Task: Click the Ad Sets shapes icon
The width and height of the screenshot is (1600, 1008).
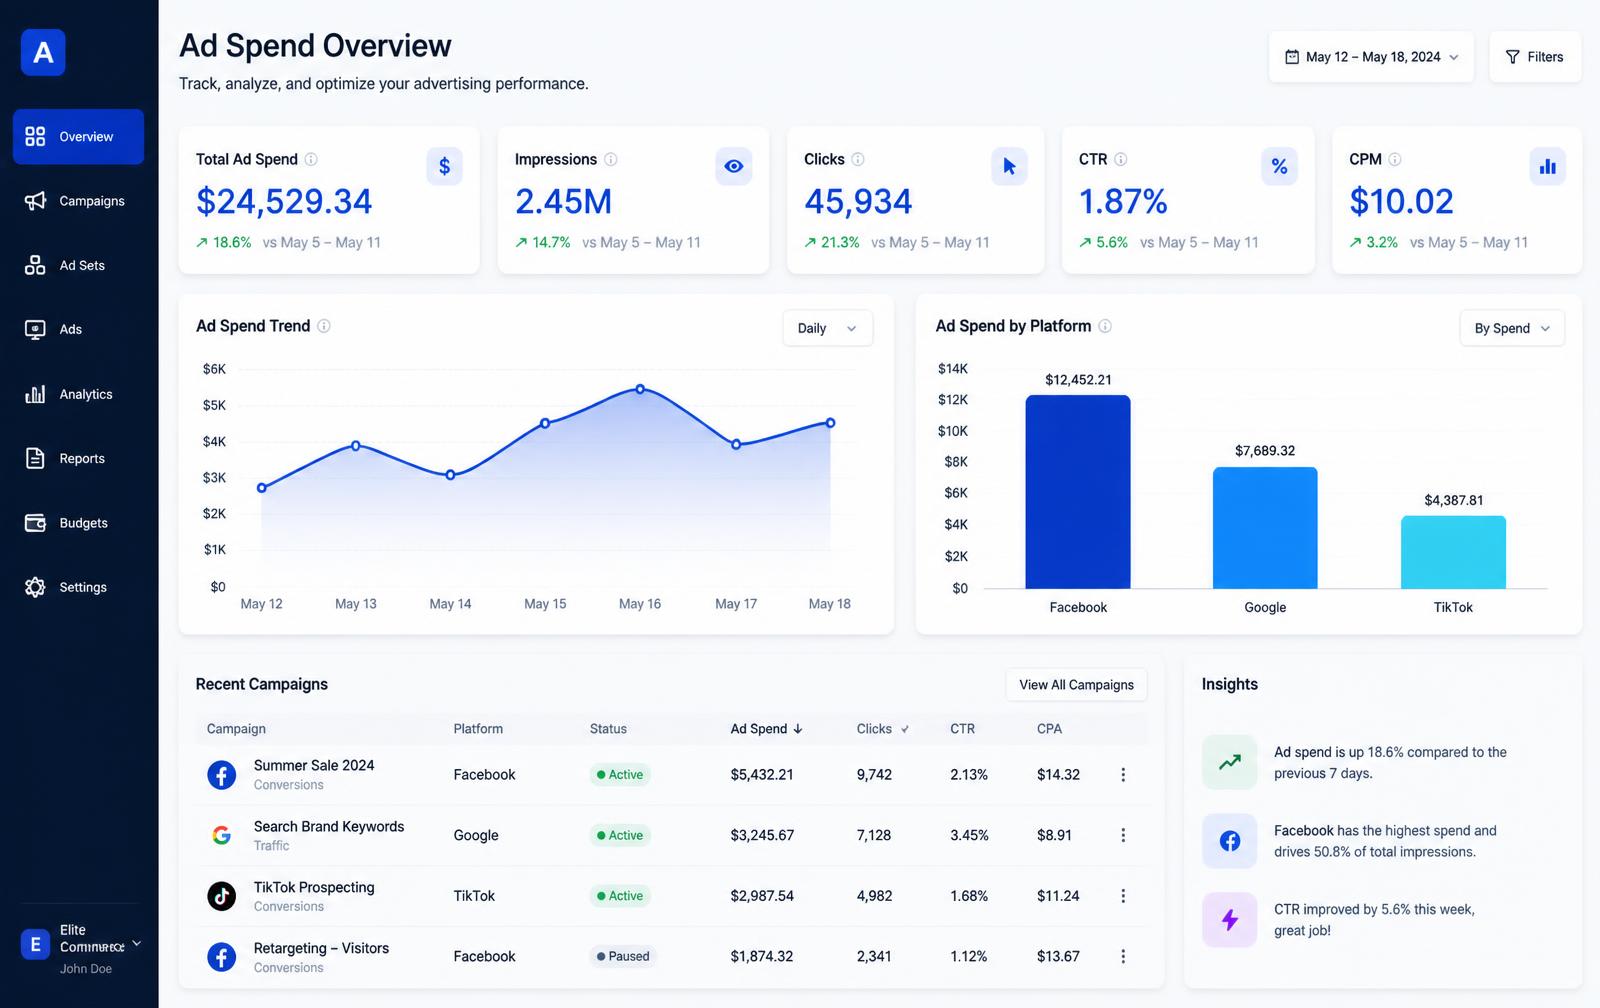Action: point(35,265)
